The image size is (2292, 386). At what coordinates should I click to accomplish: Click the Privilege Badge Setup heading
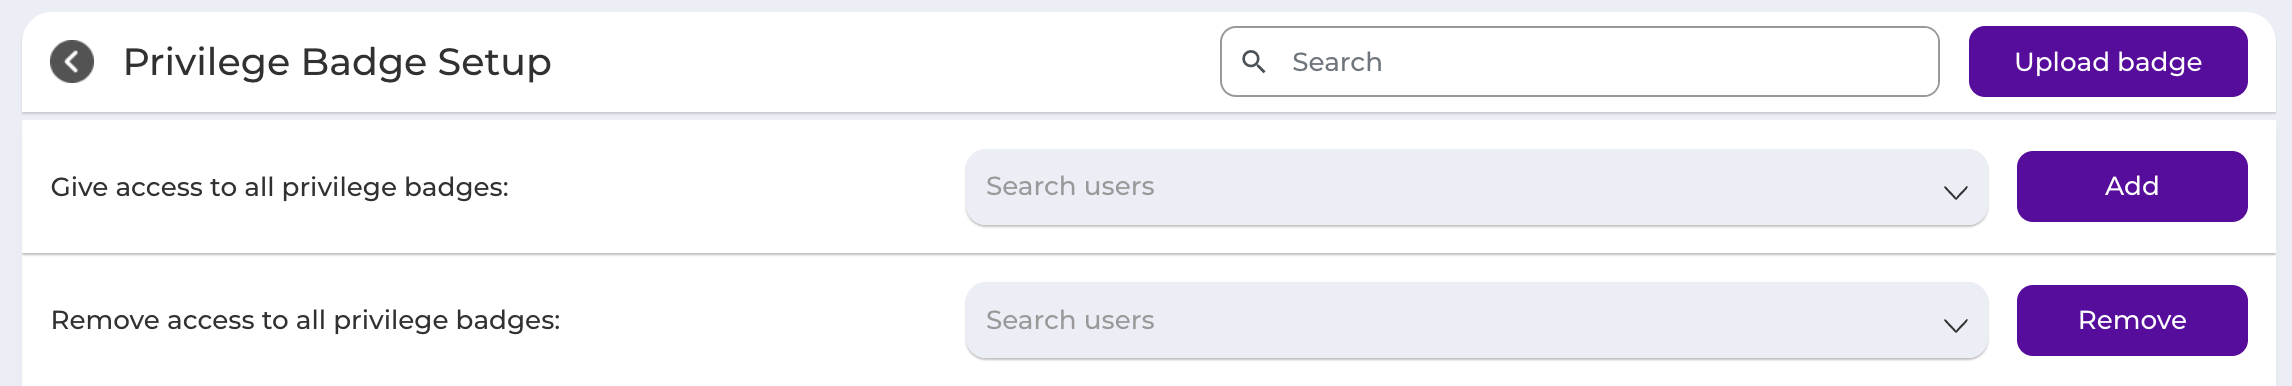[337, 62]
